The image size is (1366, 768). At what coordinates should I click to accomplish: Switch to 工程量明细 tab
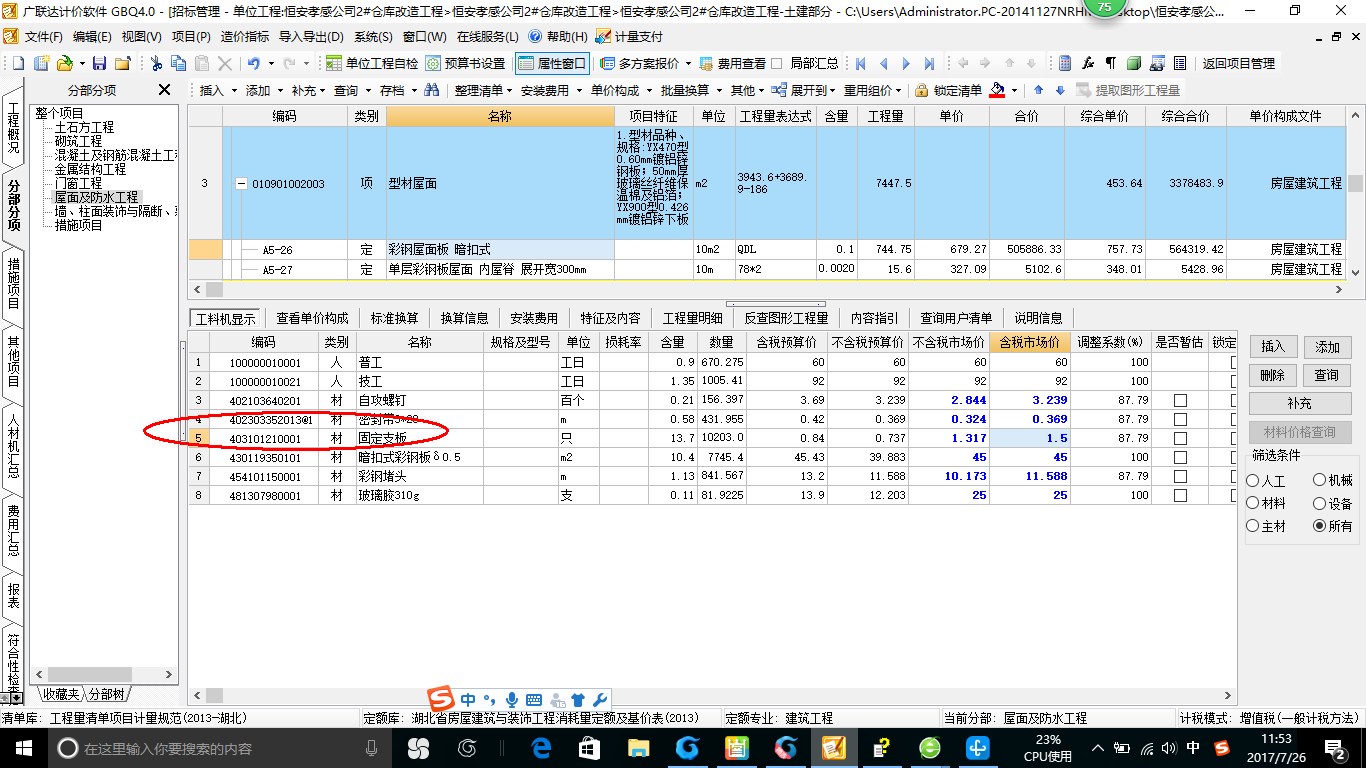click(692, 318)
